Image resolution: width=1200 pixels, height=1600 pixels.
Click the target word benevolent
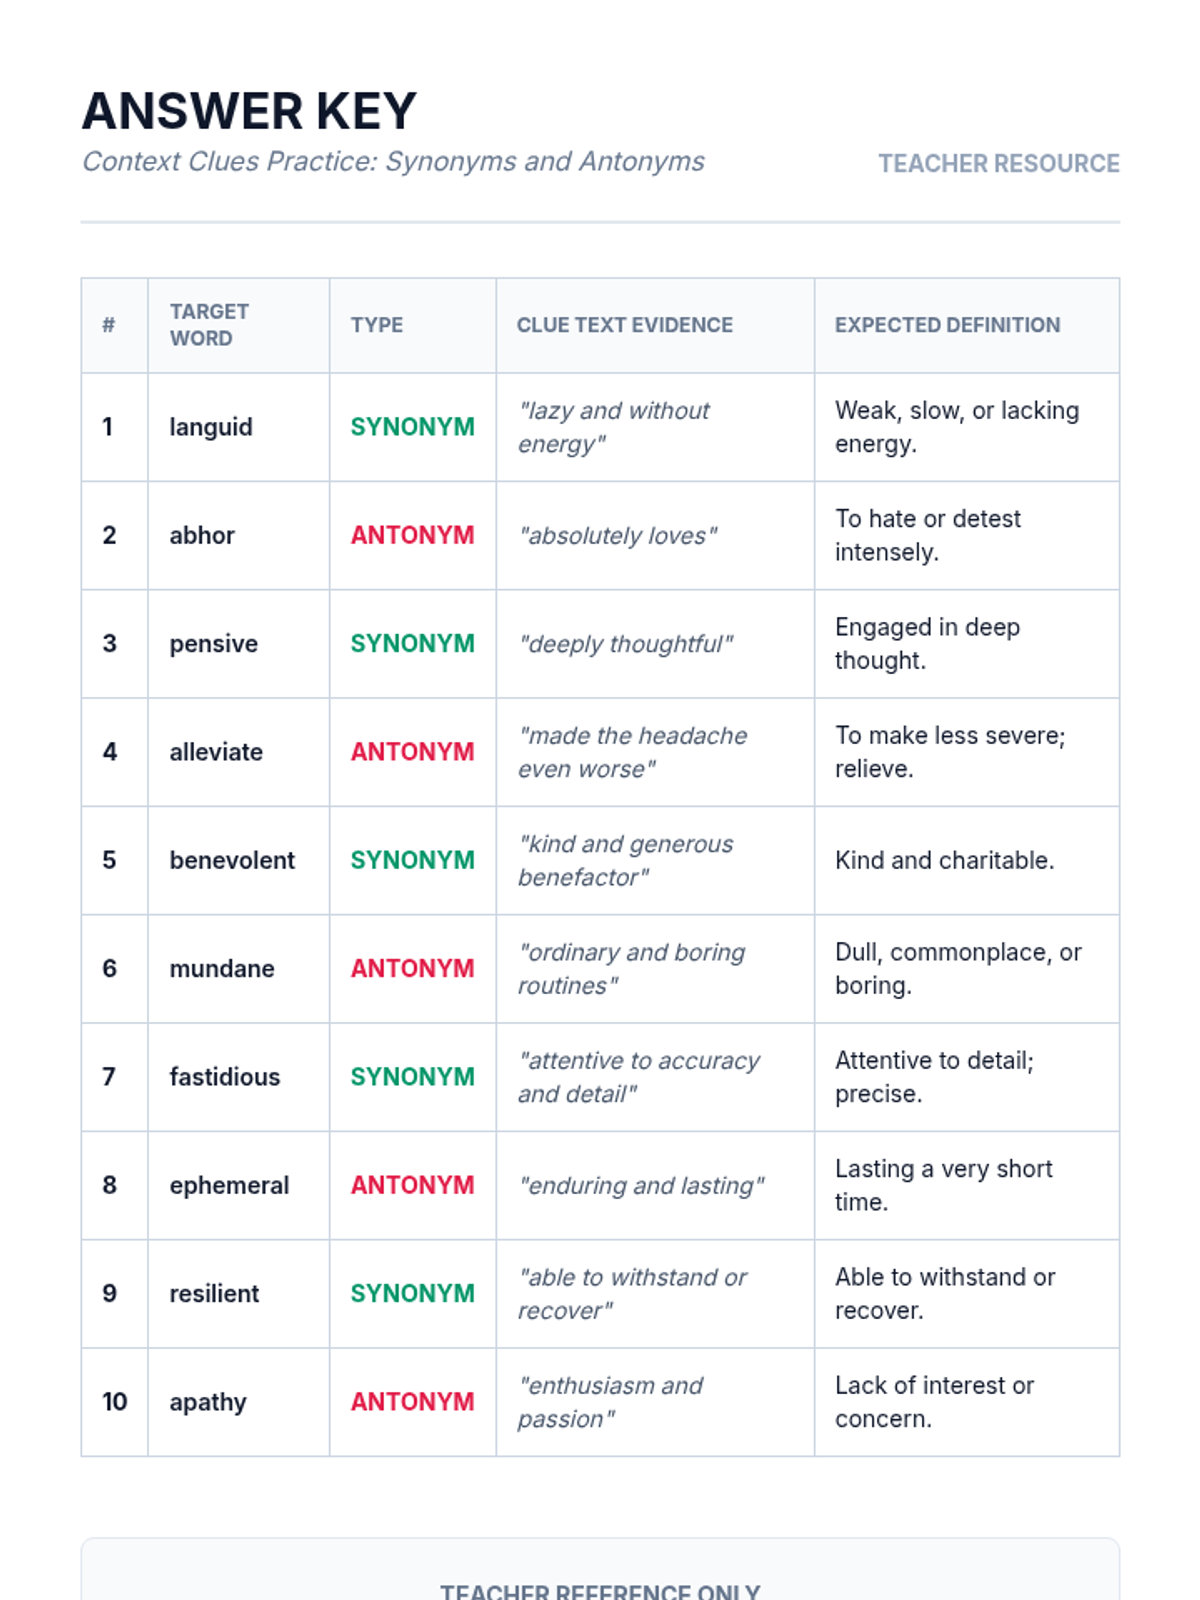point(232,860)
